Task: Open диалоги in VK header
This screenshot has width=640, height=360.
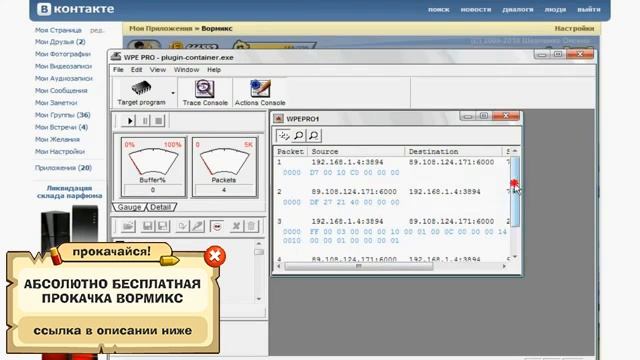Action: pyautogui.click(x=518, y=9)
